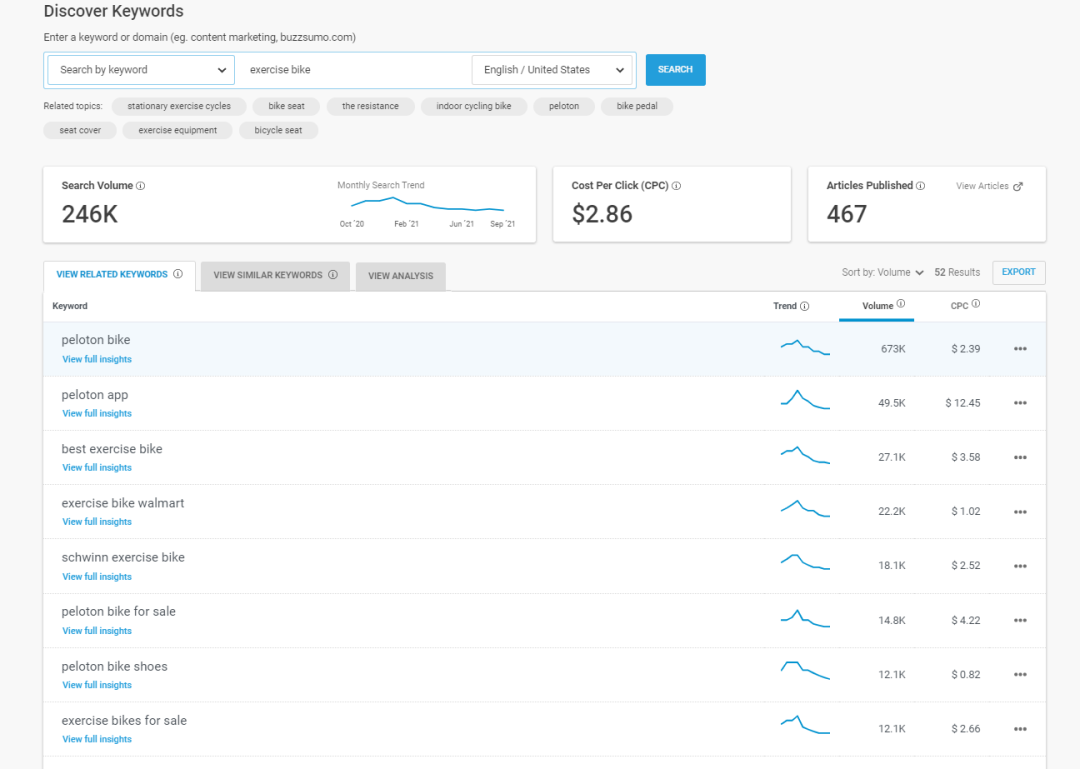Click info icon next to Trend column
The height and width of the screenshot is (769, 1080).
pyautogui.click(x=805, y=306)
